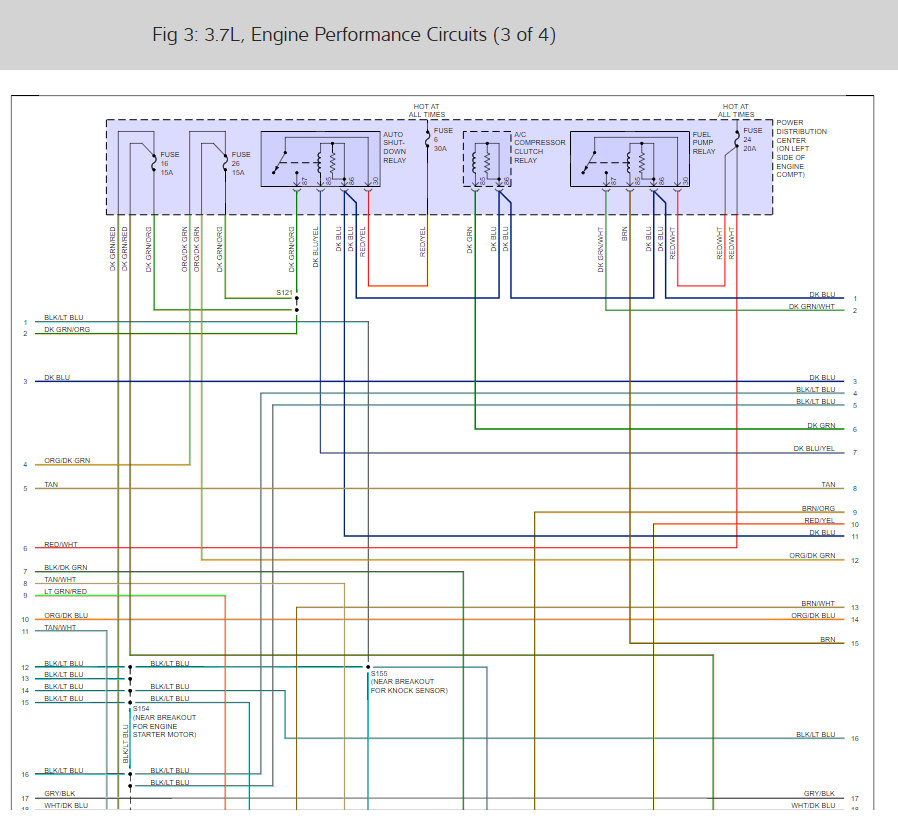The height and width of the screenshot is (829, 898).
Task: Click left connector pin 5 TAN label
Action: click(51, 485)
